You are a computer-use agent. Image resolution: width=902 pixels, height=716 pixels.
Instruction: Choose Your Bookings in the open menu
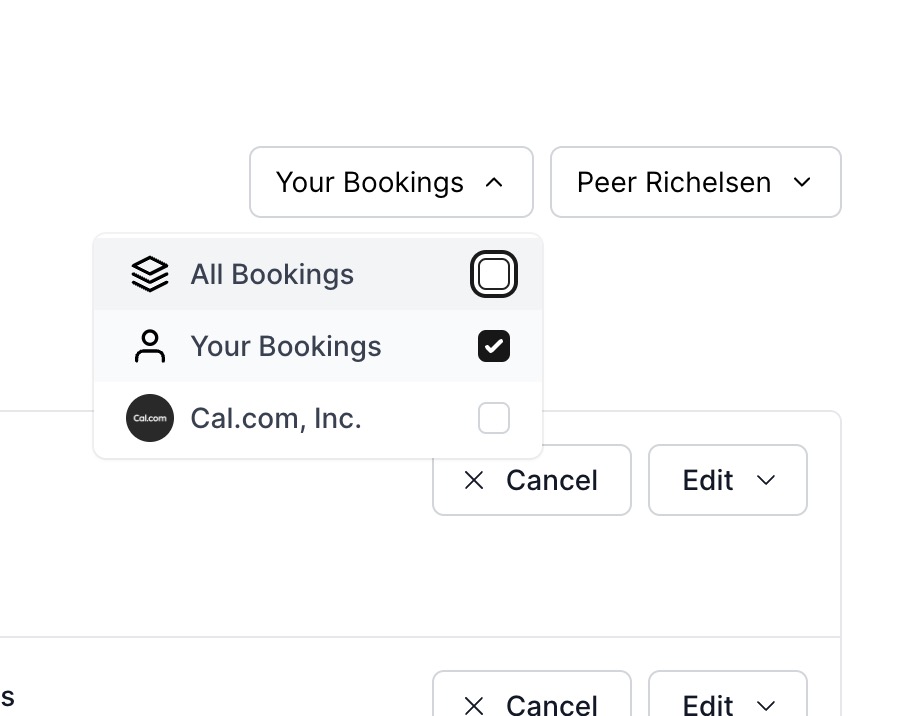pos(286,346)
